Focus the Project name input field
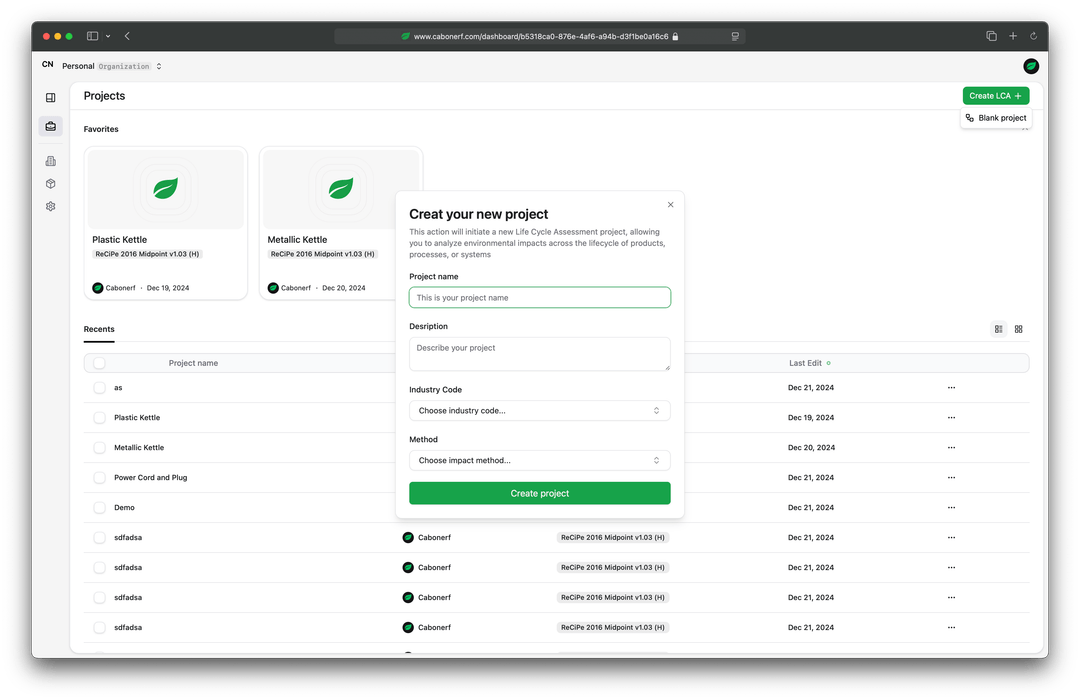Image resolution: width=1080 pixels, height=700 pixels. point(539,298)
